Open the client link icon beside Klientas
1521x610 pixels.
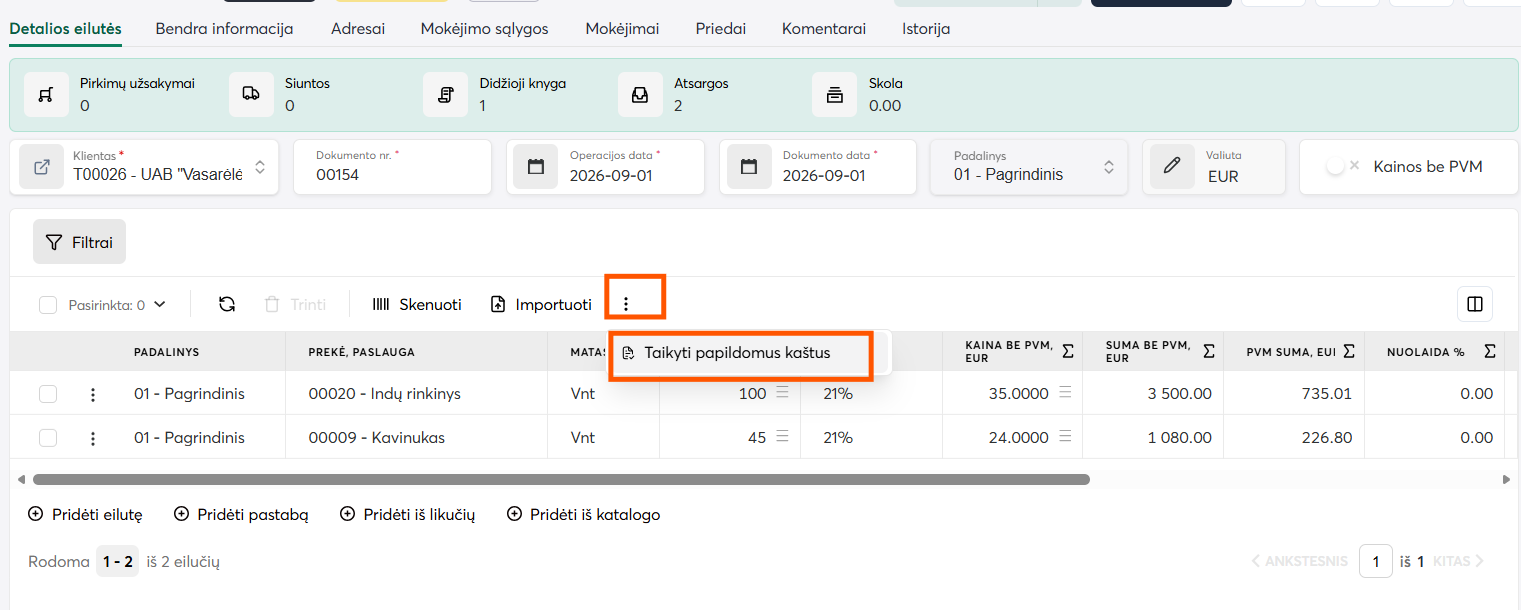pos(42,167)
